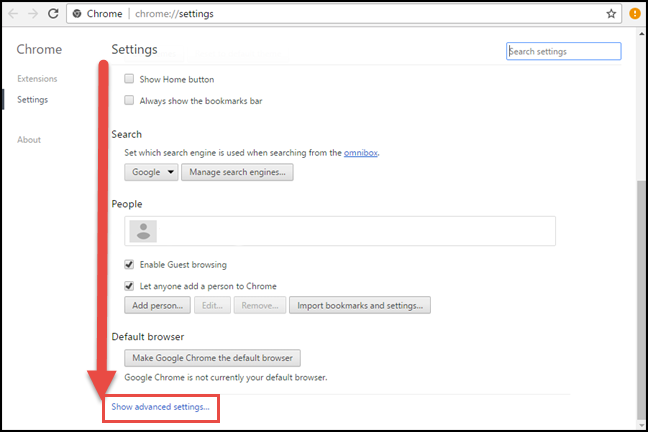Click the Add person button

click(x=157, y=305)
